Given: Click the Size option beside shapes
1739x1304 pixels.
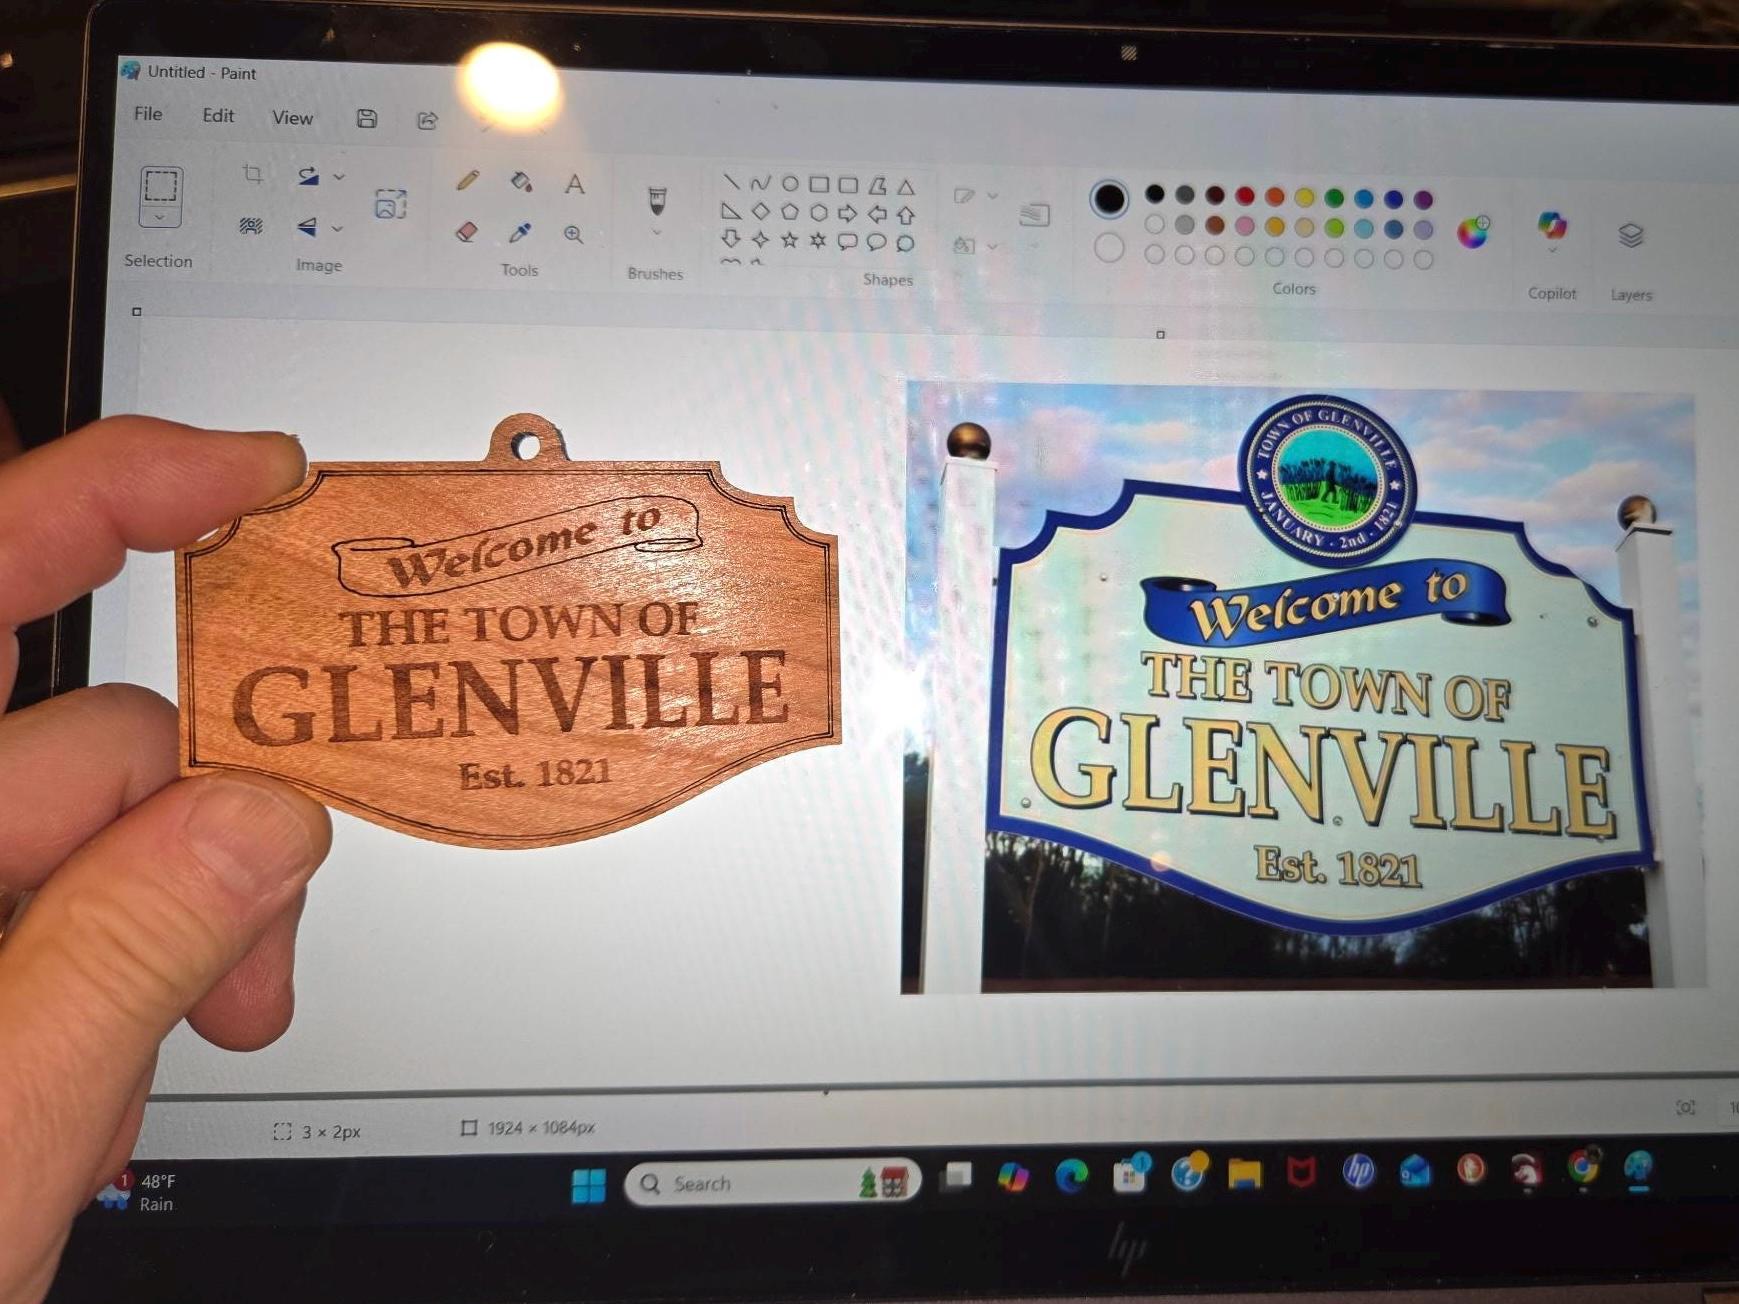Looking at the screenshot, I should pos(1034,214).
